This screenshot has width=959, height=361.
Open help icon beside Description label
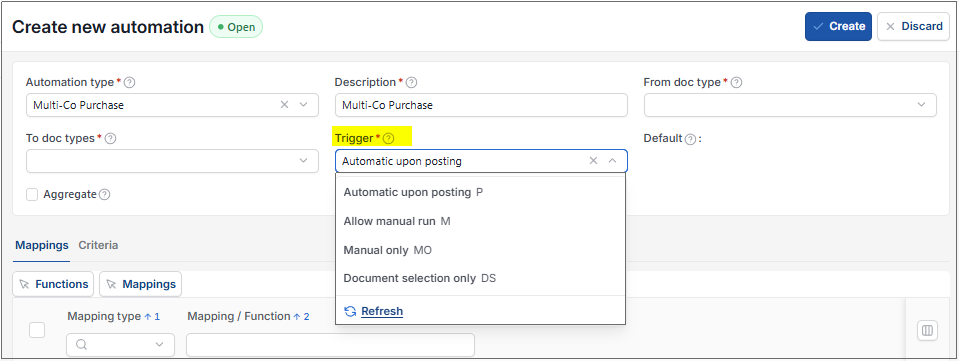point(412,82)
